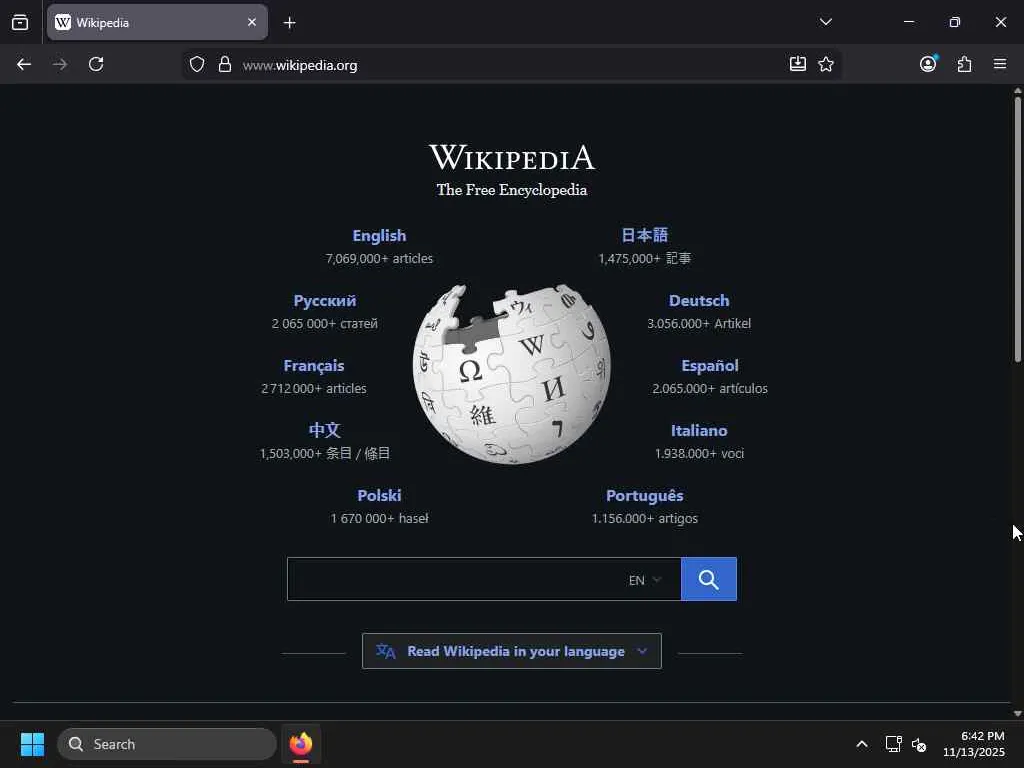Expand Read Wikipedia in your language

coord(512,651)
